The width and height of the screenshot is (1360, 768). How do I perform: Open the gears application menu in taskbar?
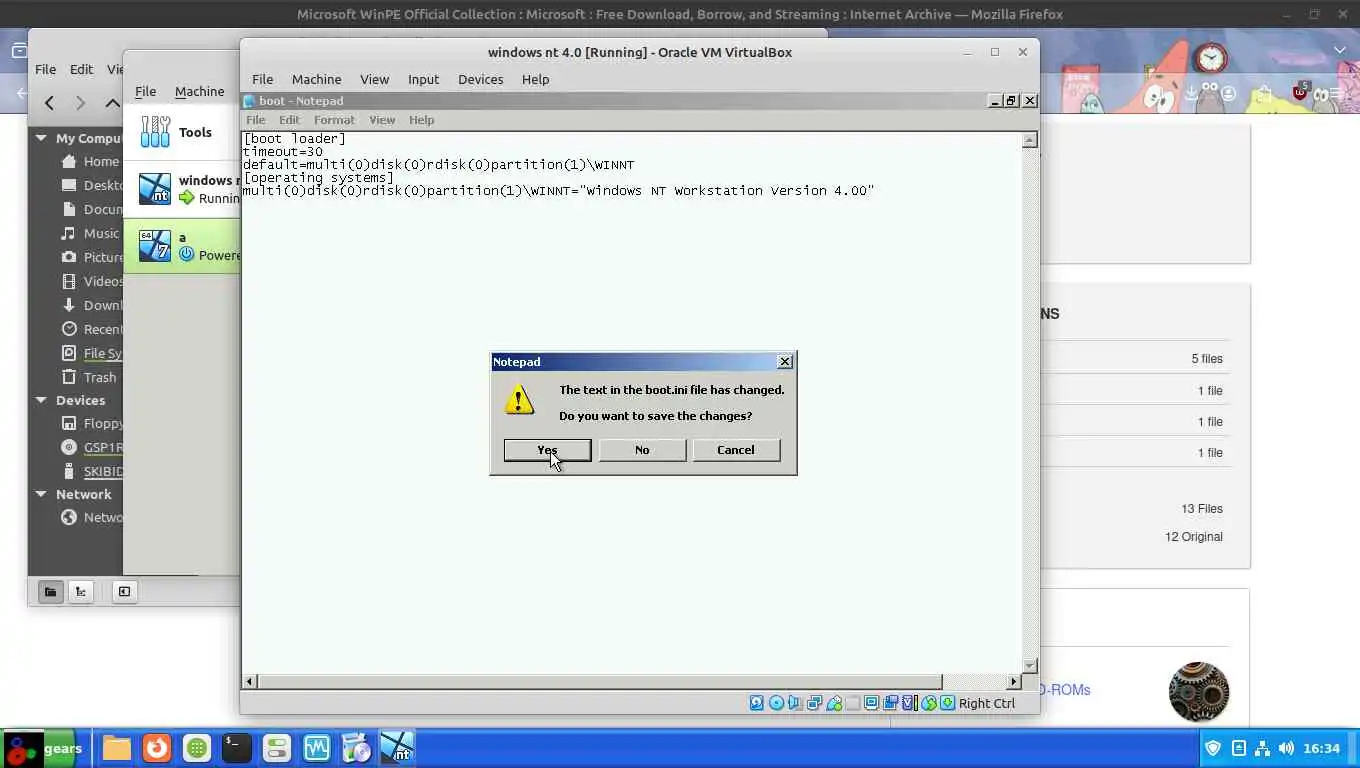[42, 748]
